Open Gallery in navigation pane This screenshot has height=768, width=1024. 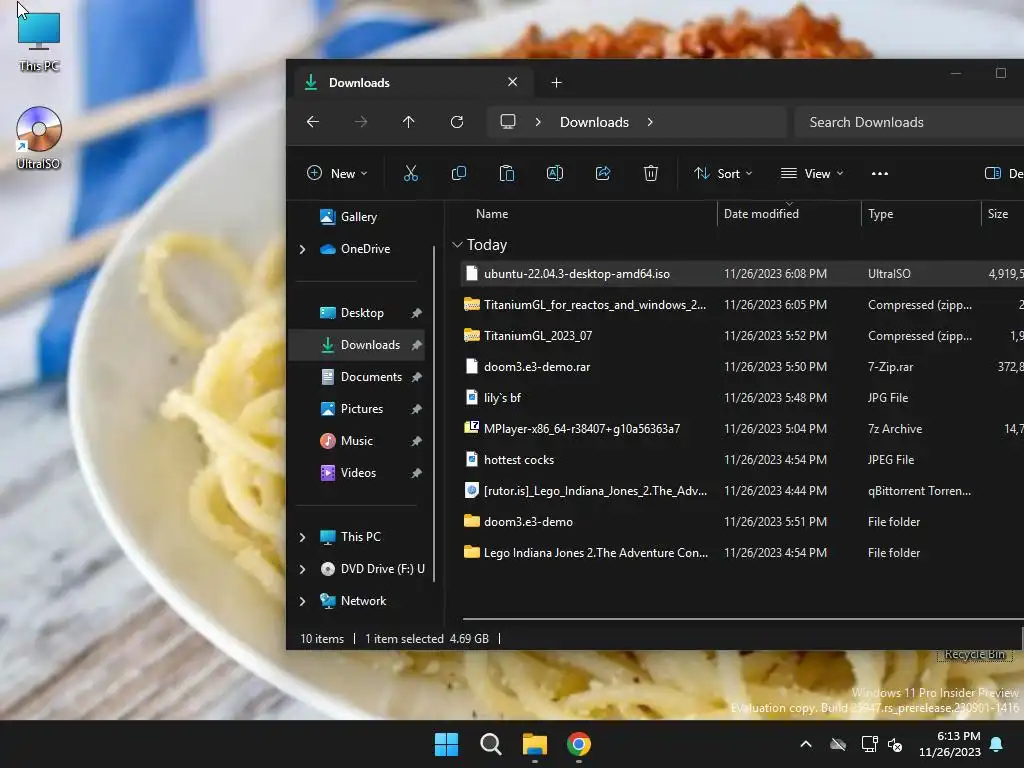(x=359, y=217)
